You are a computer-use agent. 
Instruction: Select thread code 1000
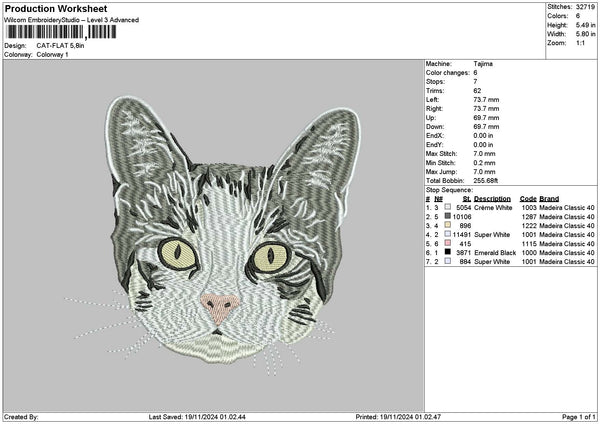529,253
